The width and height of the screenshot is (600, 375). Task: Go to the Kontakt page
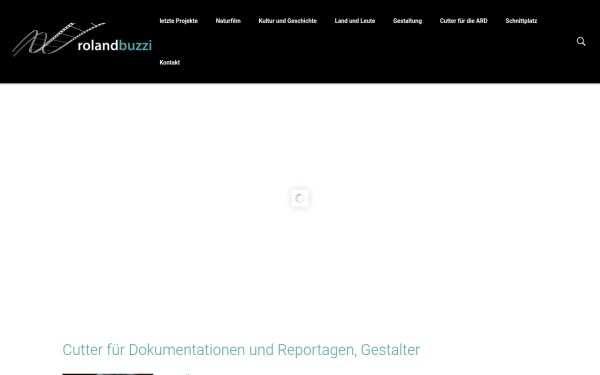tap(170, 62)
